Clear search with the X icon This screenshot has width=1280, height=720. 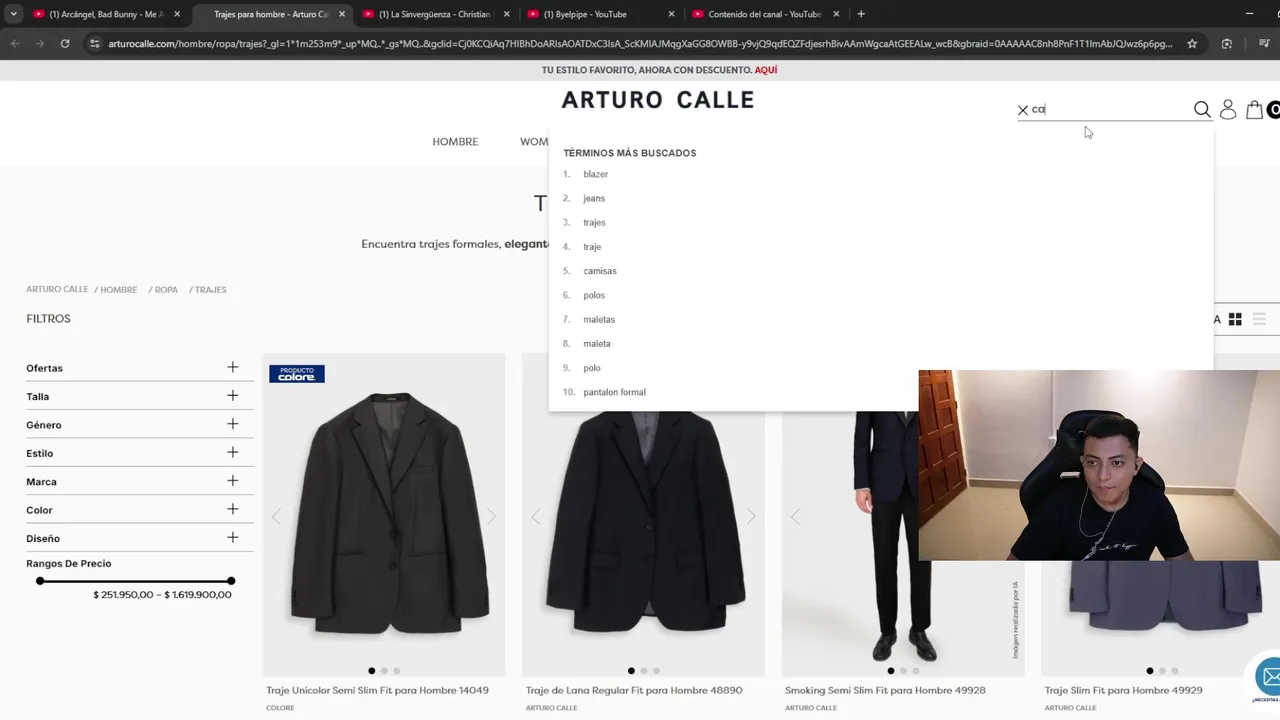click(1023, 110)
